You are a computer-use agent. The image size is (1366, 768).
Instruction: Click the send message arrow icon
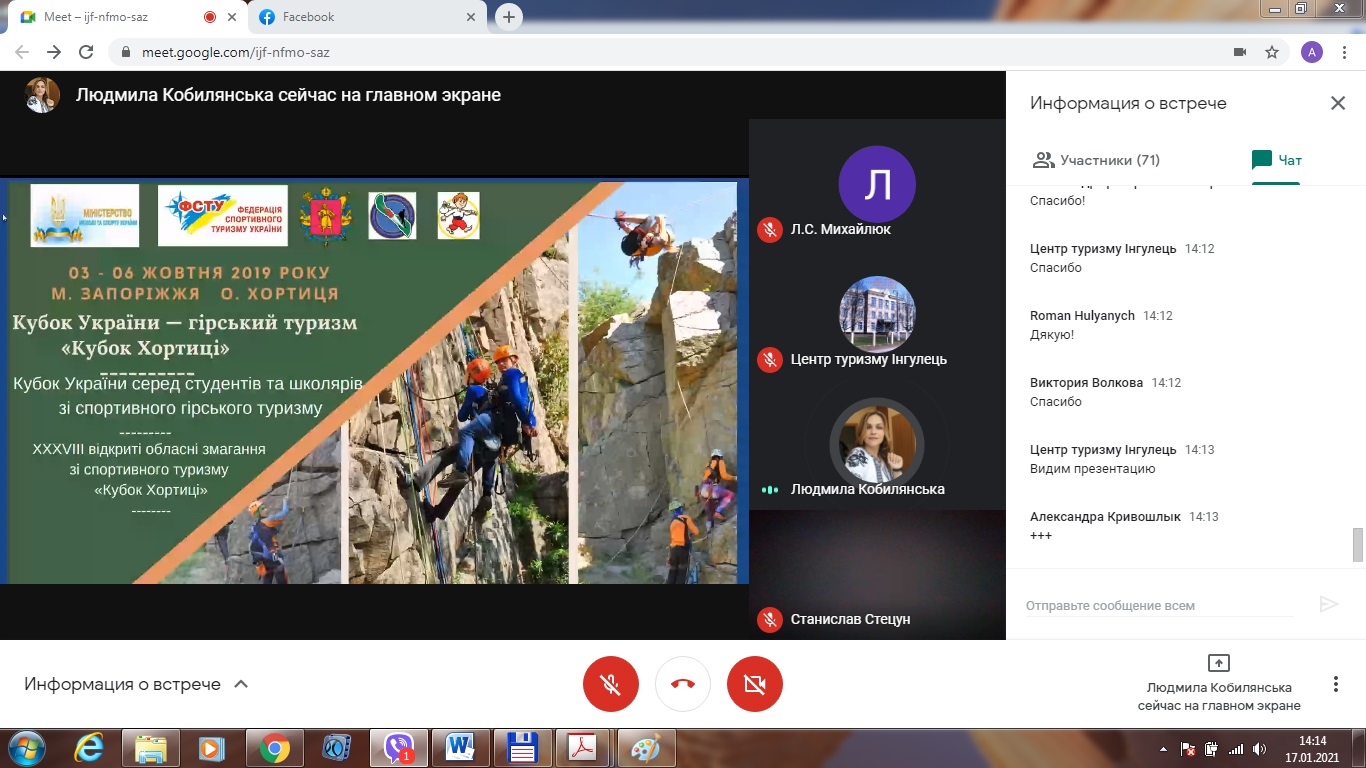(1329, 604)
